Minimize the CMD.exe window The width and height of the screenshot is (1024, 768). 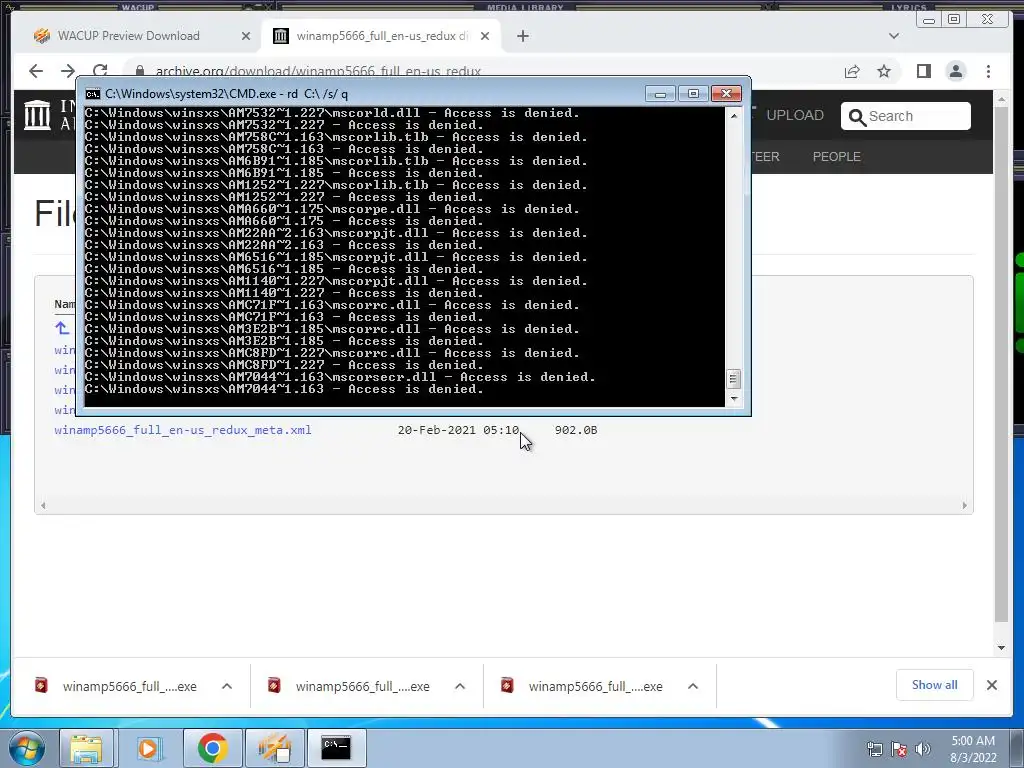point(660,94)
